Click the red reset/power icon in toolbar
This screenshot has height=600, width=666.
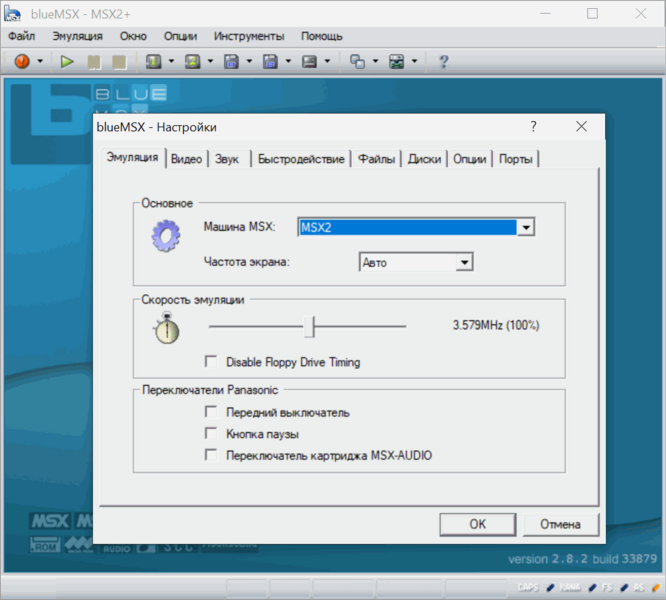(x=23, y=61)
